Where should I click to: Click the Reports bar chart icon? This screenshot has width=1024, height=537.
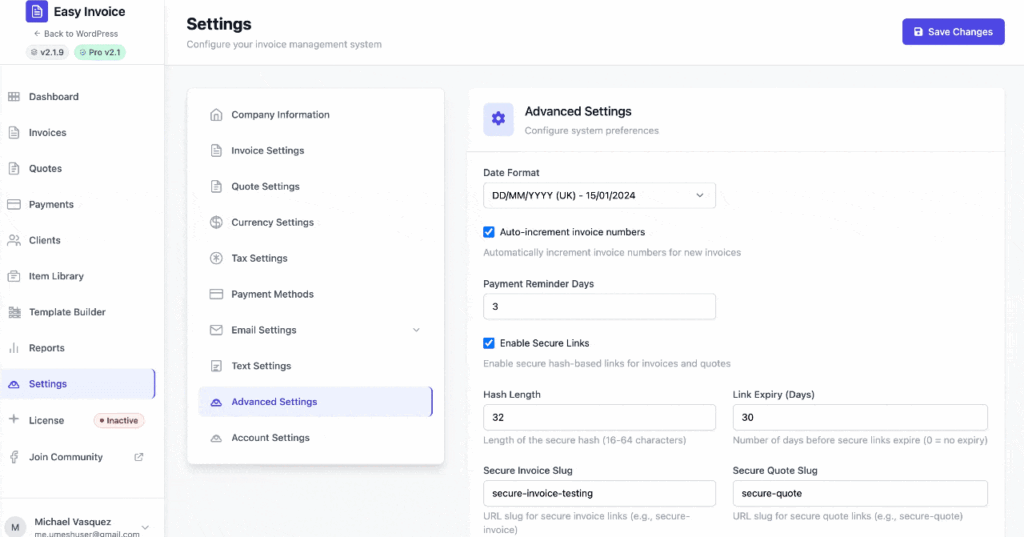pyautogui.click(x=14, y=348)
